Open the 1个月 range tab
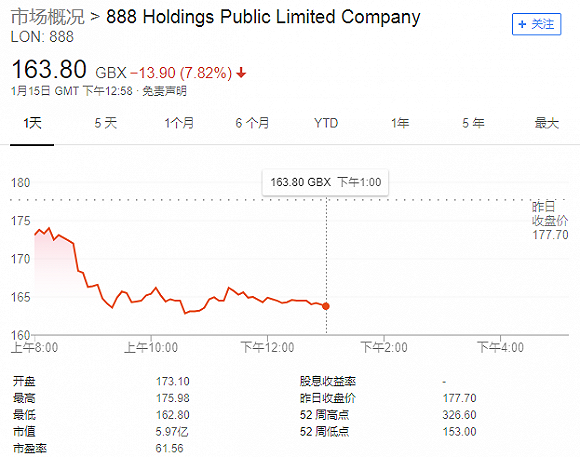The image size is (580, 457). (179, 123)
